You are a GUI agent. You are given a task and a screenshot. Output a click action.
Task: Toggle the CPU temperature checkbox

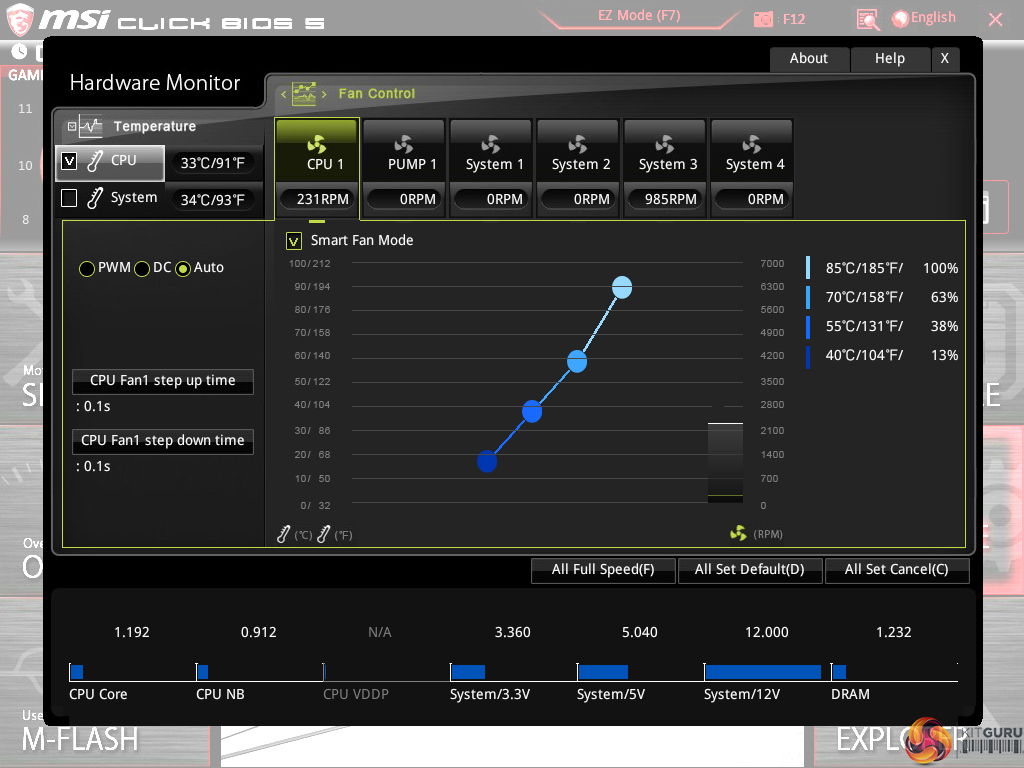[x=69, y=161]
